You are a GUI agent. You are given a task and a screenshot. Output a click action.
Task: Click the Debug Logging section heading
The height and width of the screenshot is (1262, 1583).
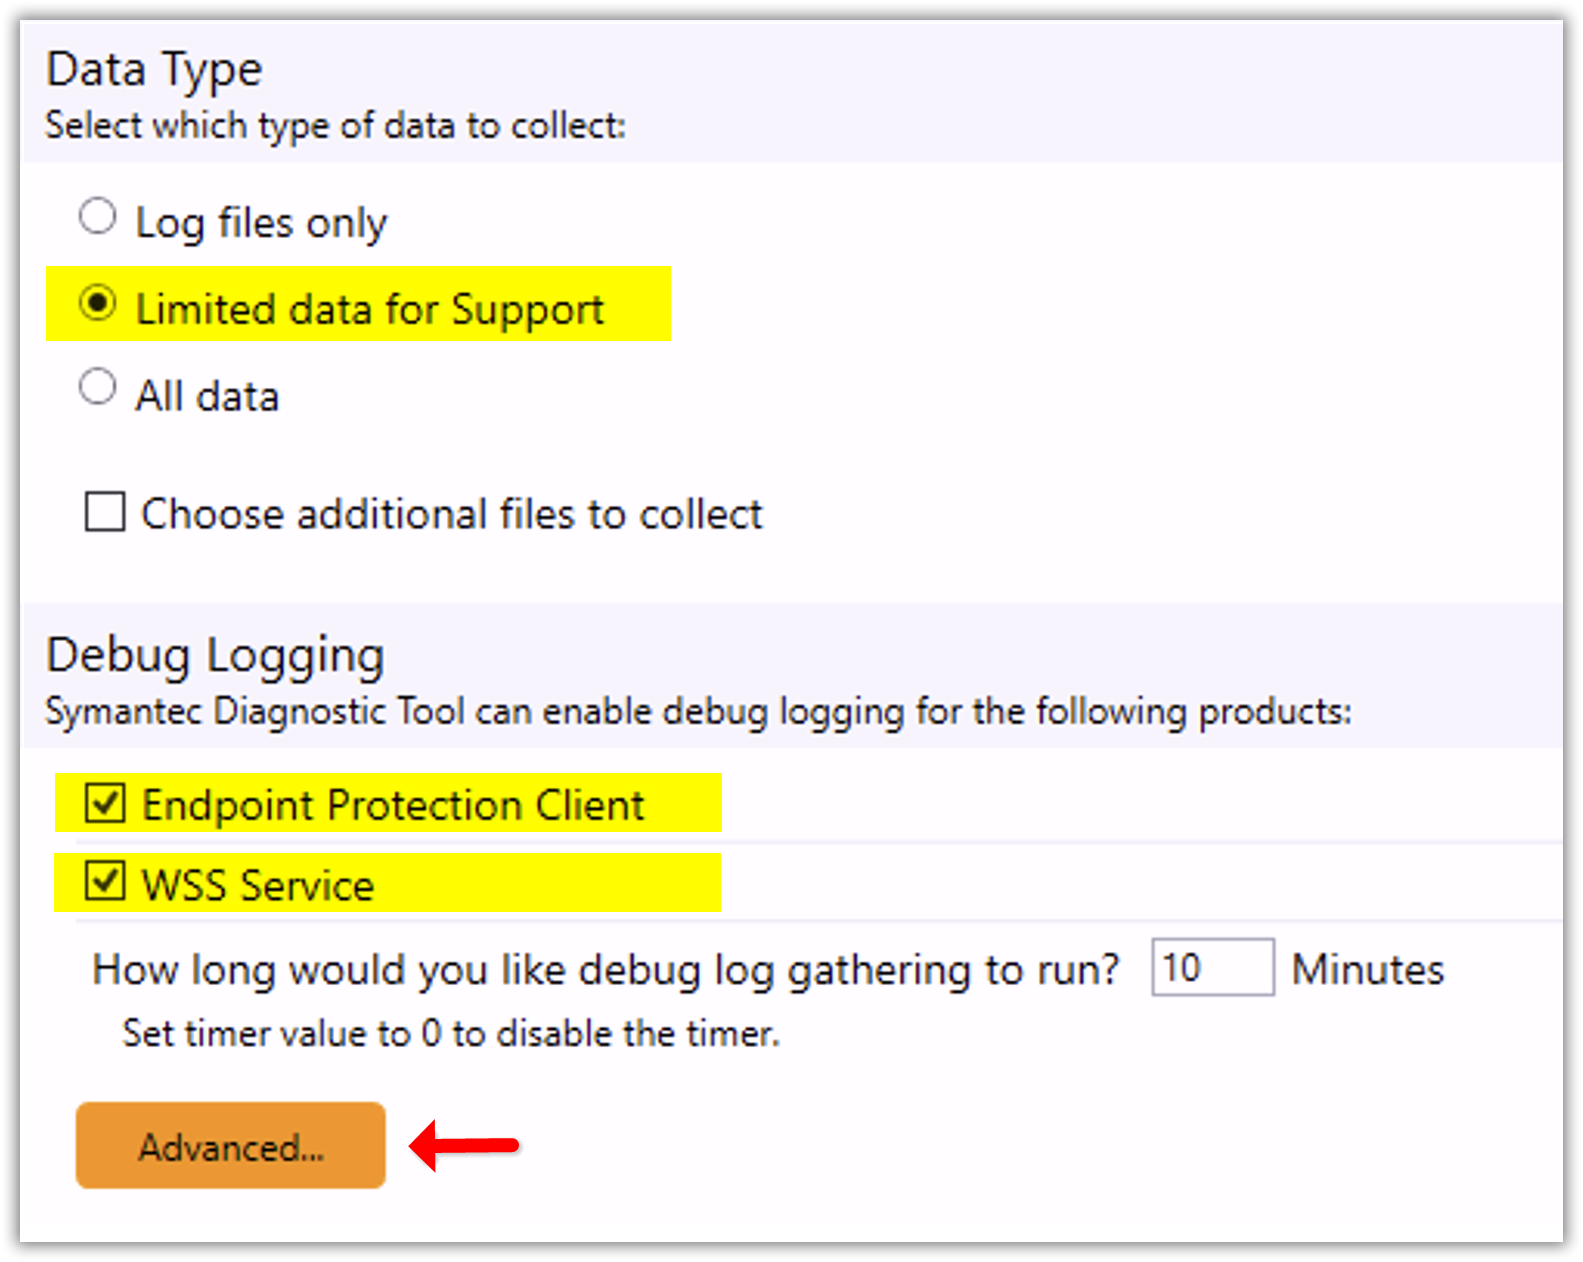click(215, 657)
